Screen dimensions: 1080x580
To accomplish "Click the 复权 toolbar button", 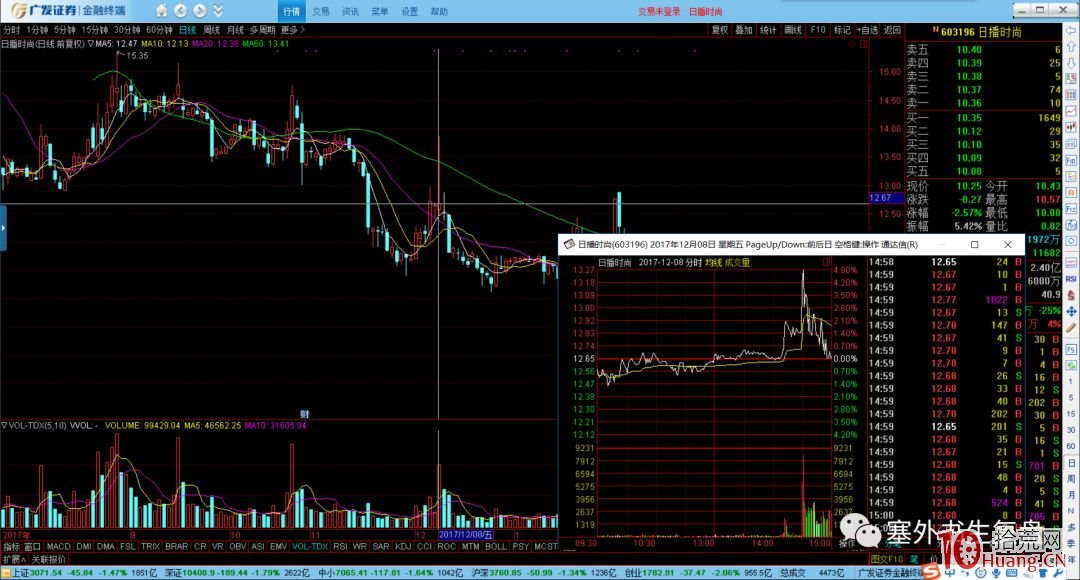I will pyautogui.click(x=720, y=30).
